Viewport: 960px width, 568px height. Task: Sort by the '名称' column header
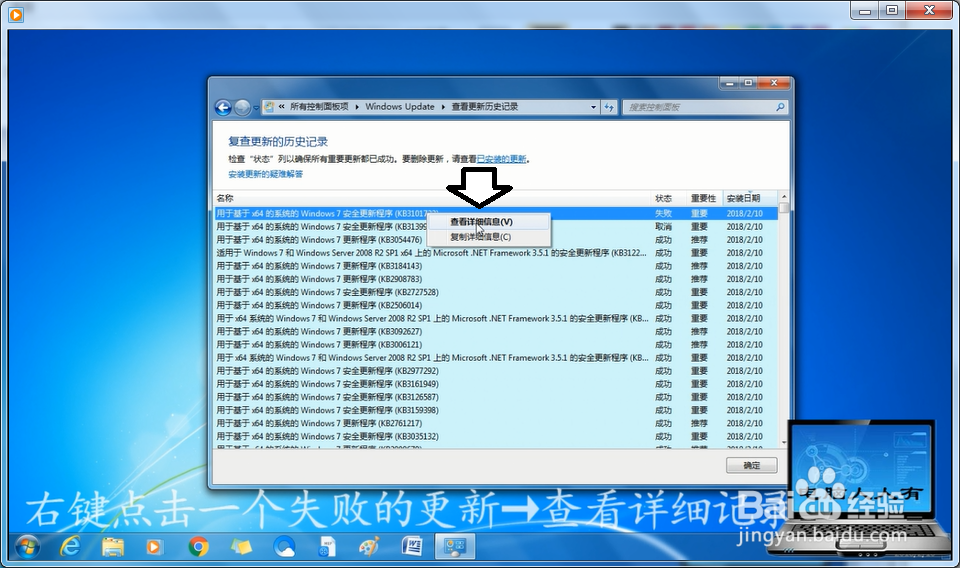pyautogui.click(x=432, y=198)
